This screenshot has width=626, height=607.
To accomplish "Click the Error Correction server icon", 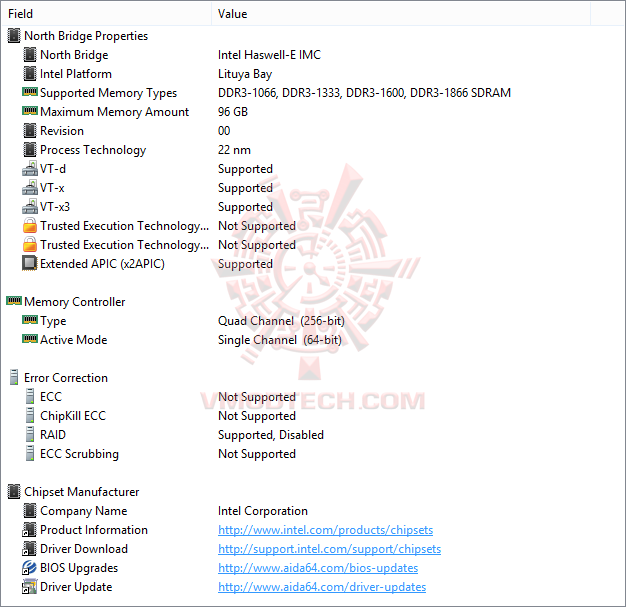I will pyautogui.click(x=14, y=377).
